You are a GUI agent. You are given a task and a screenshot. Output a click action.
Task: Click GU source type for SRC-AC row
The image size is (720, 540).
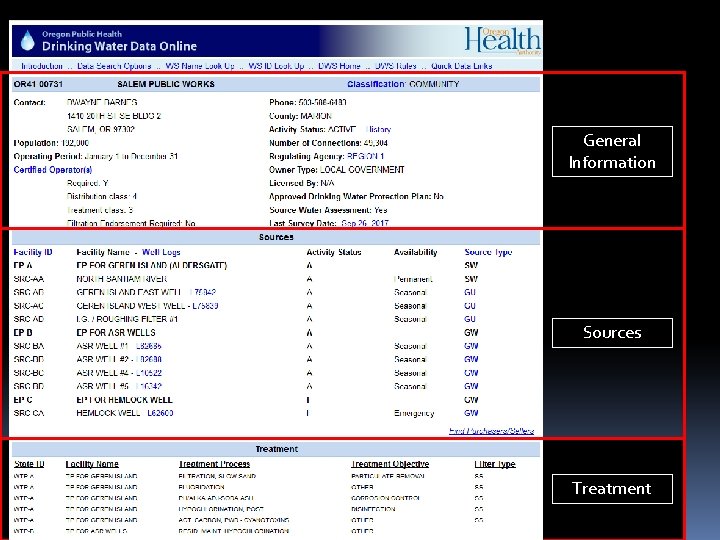(470, 306)
